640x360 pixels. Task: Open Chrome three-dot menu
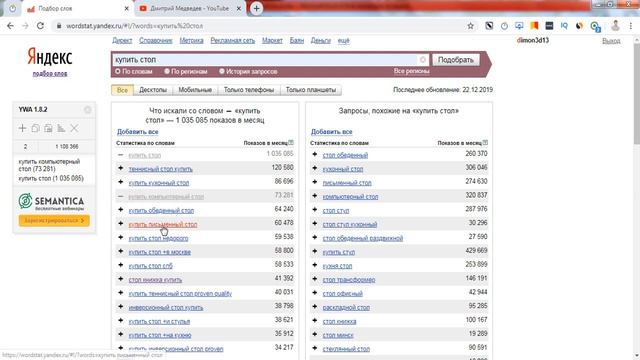coord(631,26)
